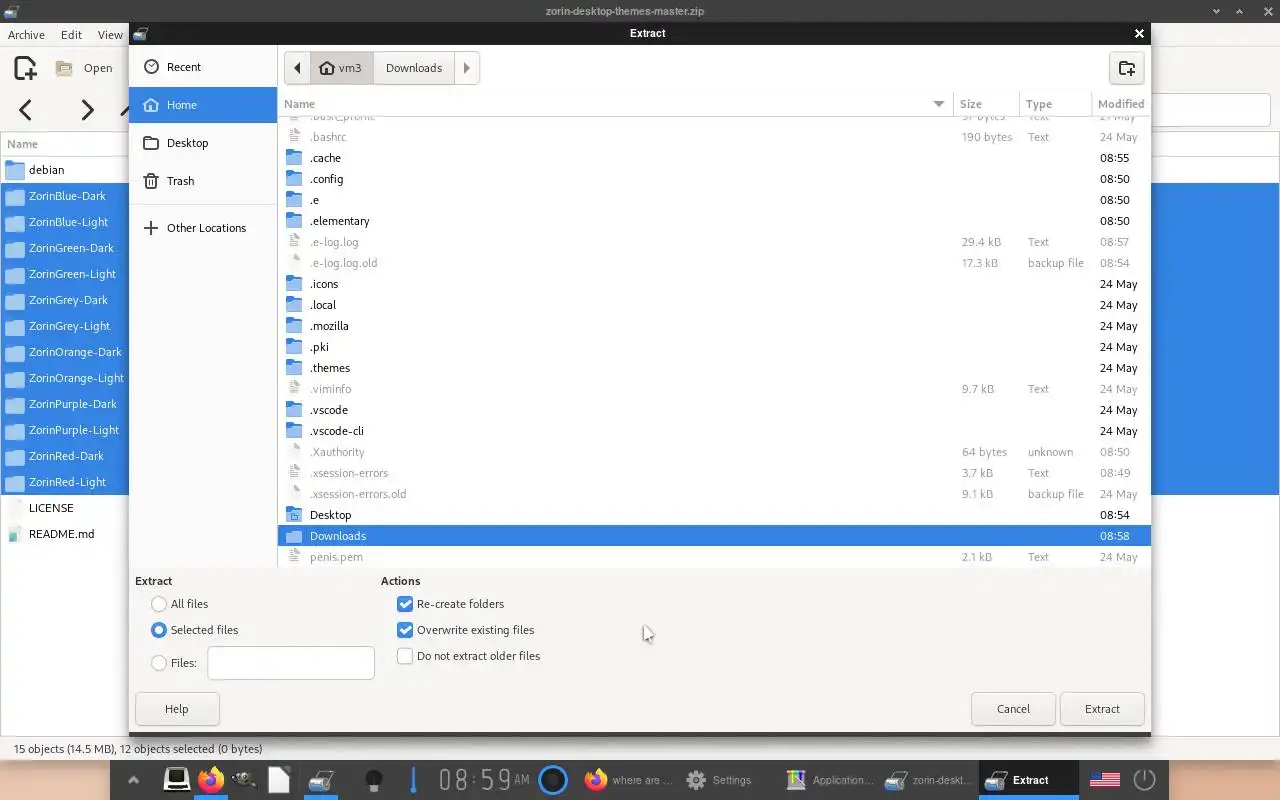Switch to the 'where are' Firefox taskbar window
This screenshot has height=800, width=1280.
click(629, 780)
